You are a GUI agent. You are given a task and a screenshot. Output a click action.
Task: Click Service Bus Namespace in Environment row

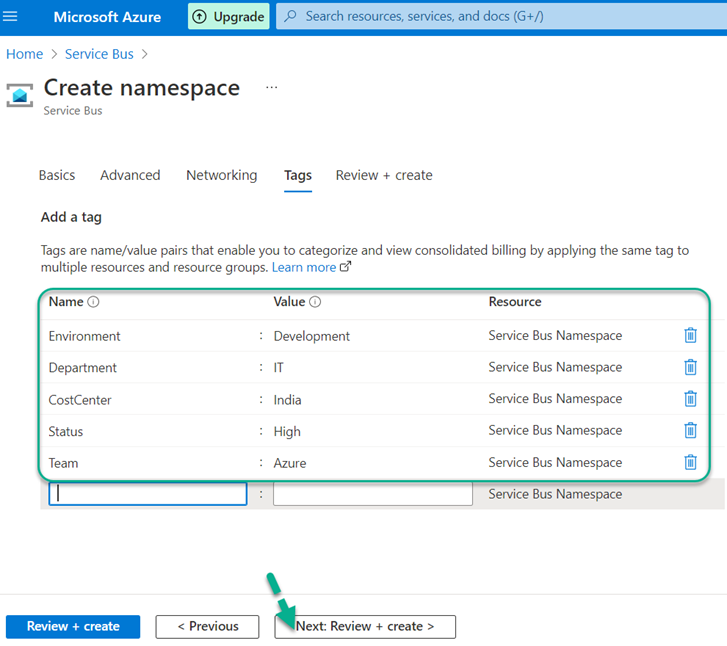555,335
